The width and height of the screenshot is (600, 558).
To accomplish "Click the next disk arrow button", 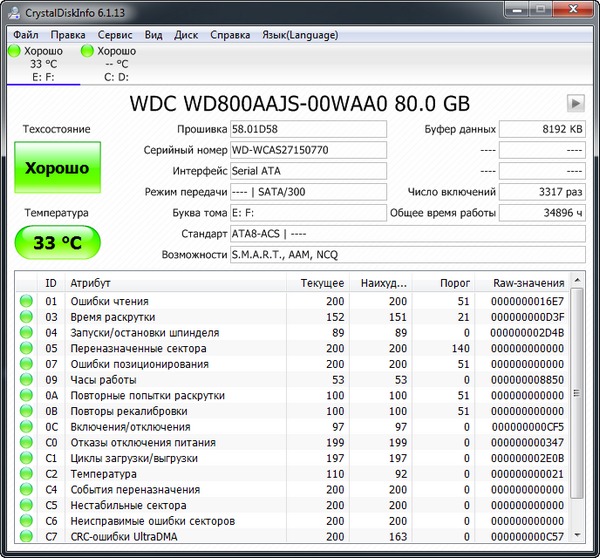I will click(x=576, y=103).
